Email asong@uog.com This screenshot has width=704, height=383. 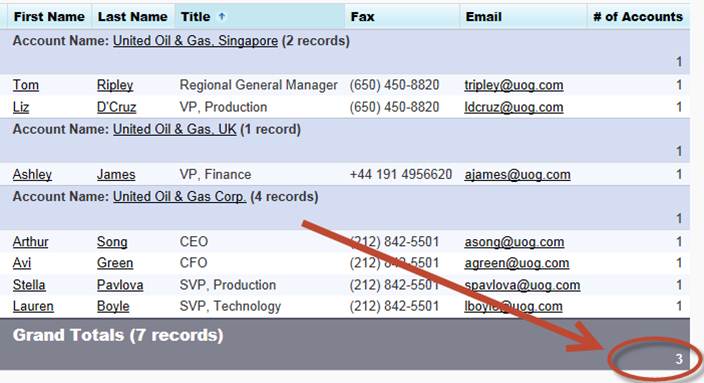point(514,242)
